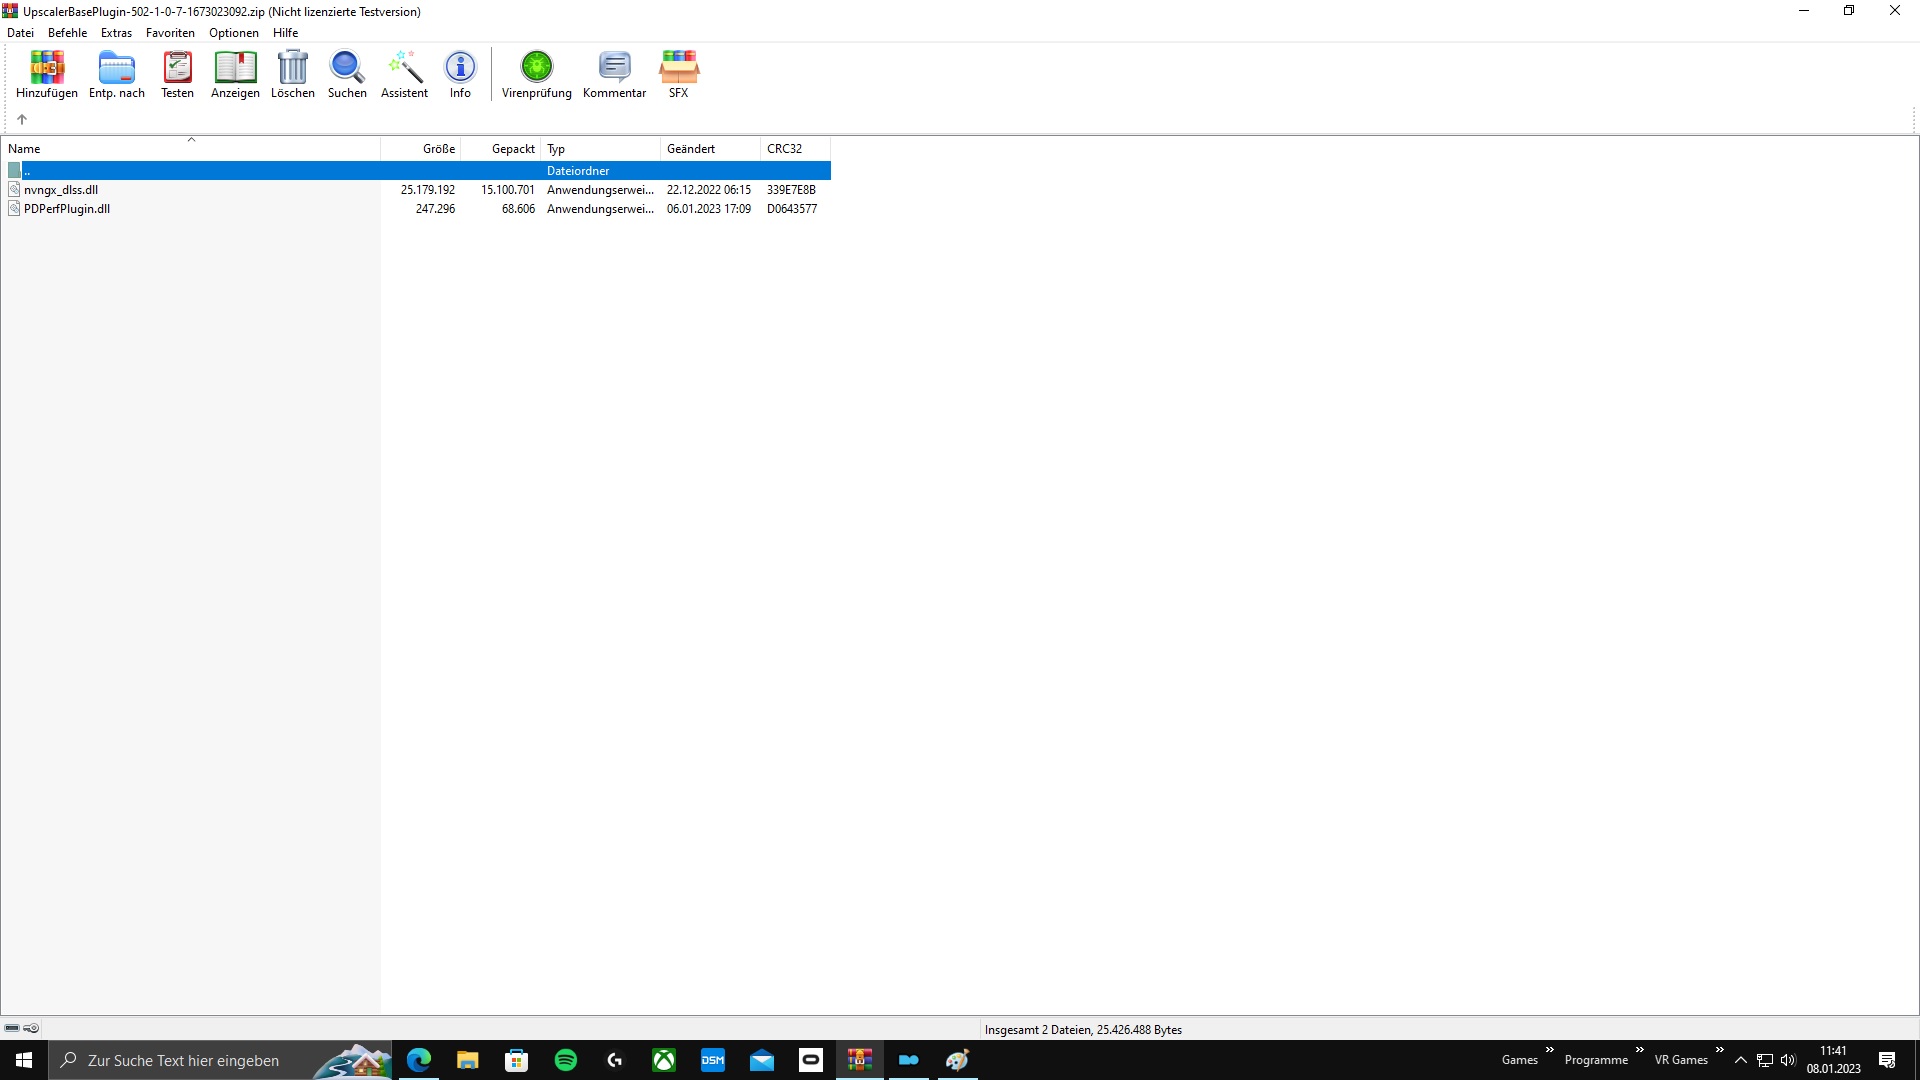
Task: Go up one folder level arrow
Action: [22, 119]
